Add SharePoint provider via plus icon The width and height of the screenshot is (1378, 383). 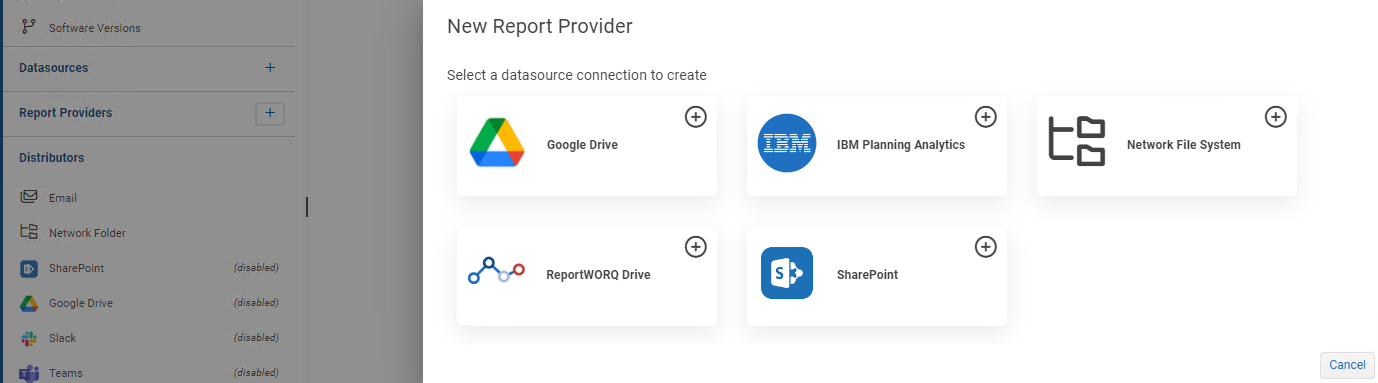click(985, 247)
